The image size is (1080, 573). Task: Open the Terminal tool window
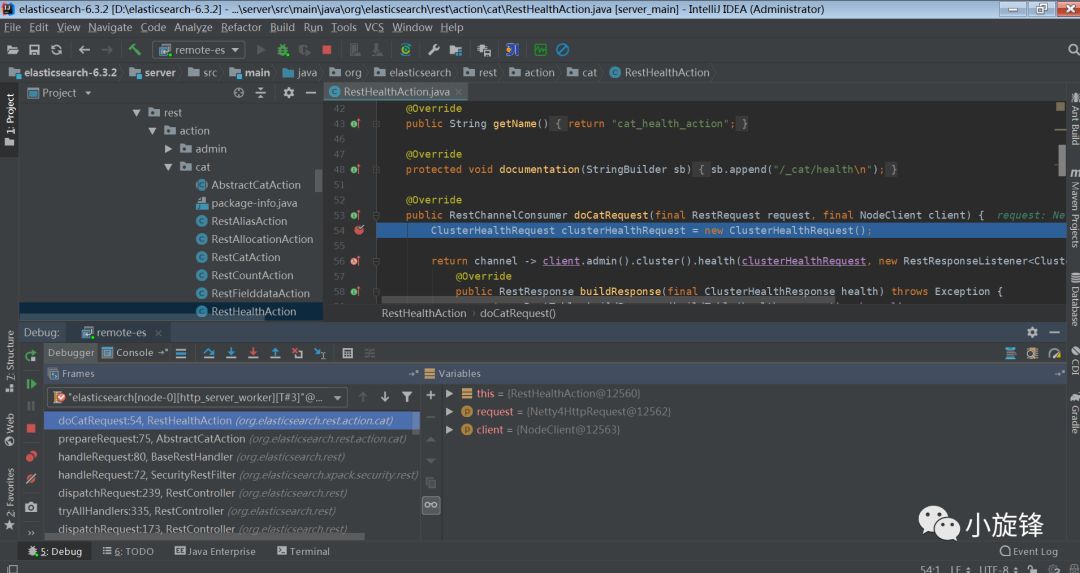click(x=303, y=551)
